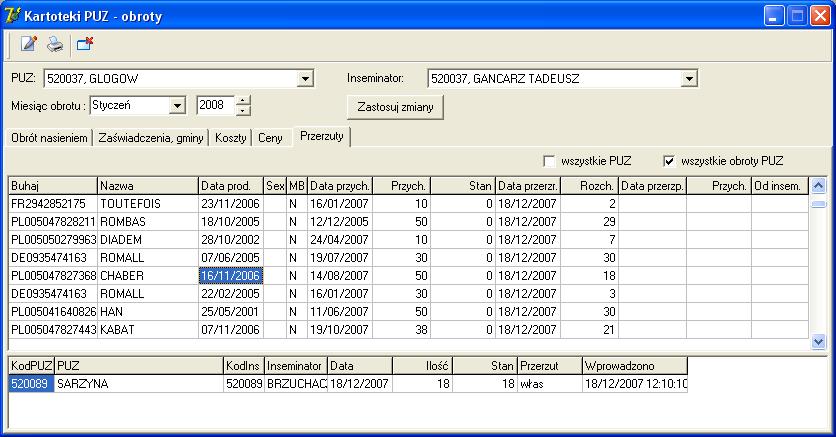Click the włas cell in Przerzut column
The width and height of the screenshot is (836, 437).
click(x=550, y=384)
